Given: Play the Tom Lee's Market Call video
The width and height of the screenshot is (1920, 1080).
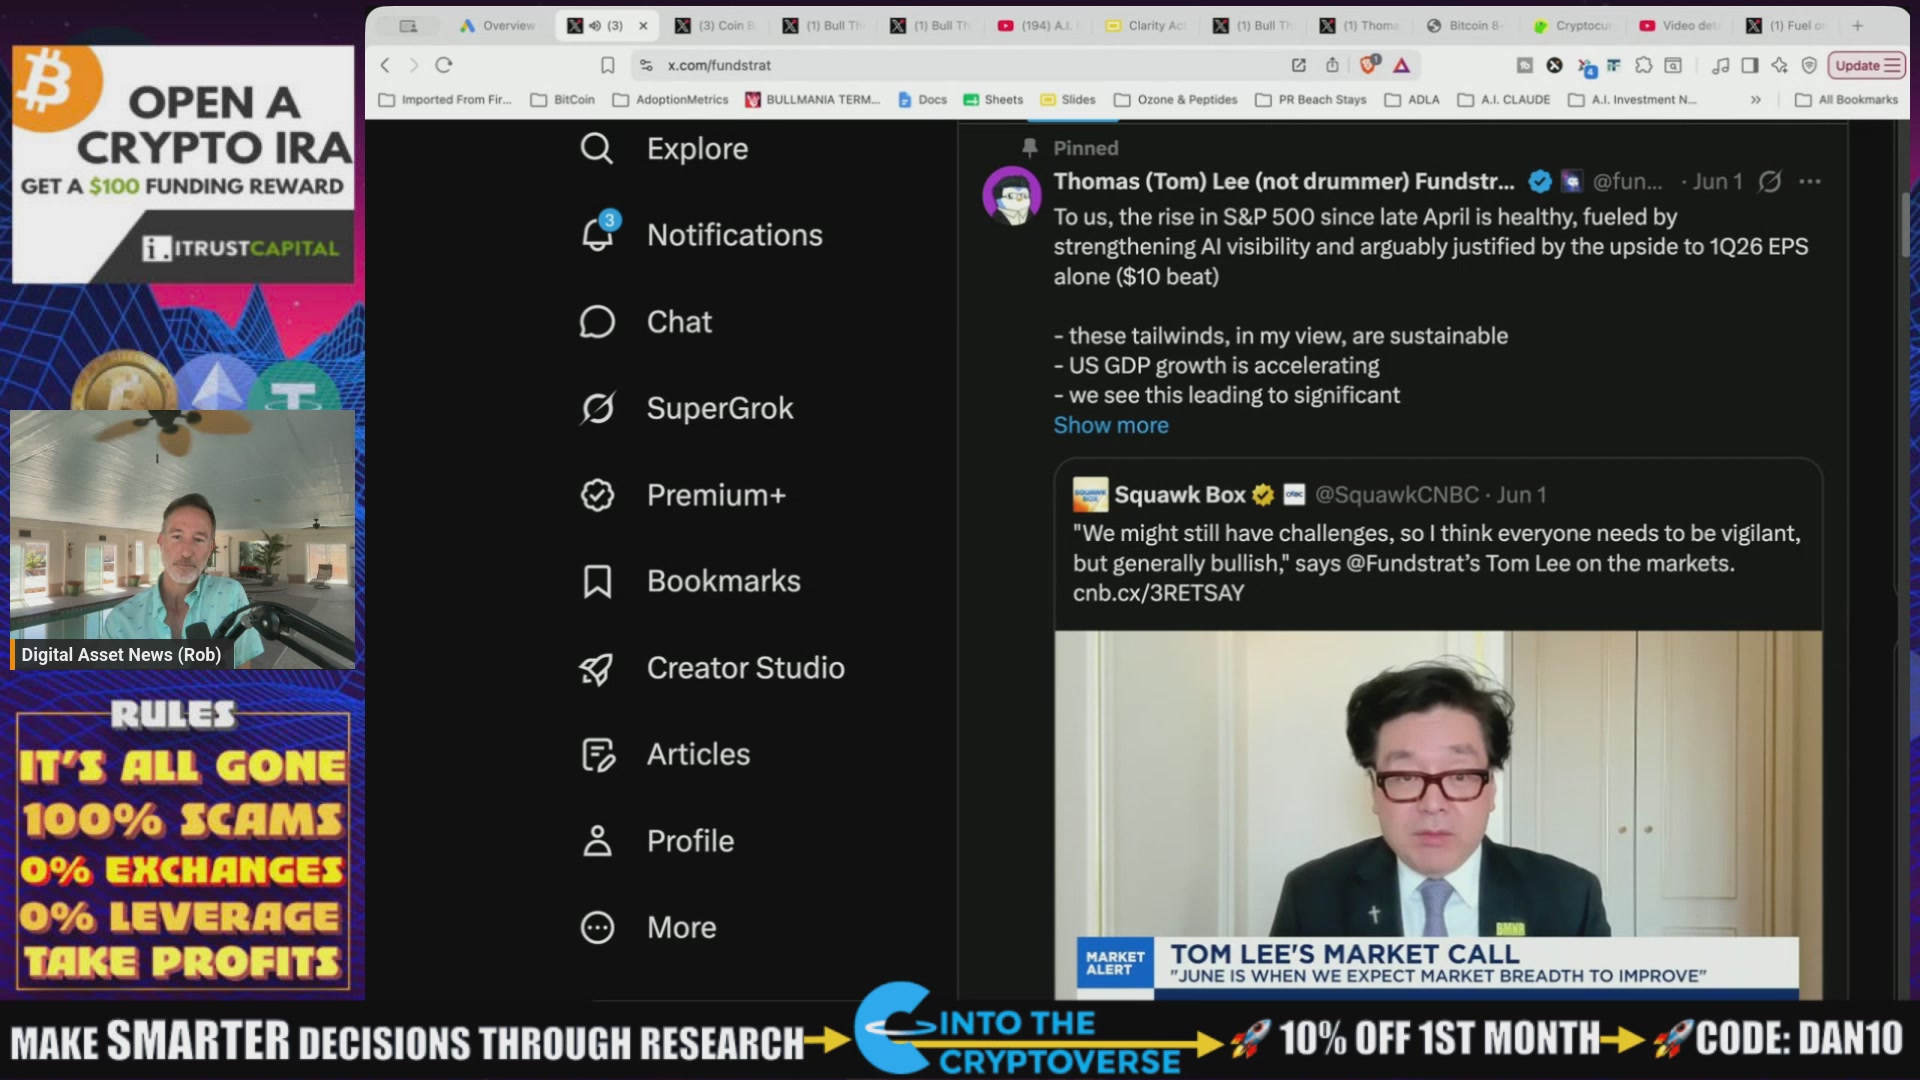Looking at the screenshot, I should (1438, 814).
